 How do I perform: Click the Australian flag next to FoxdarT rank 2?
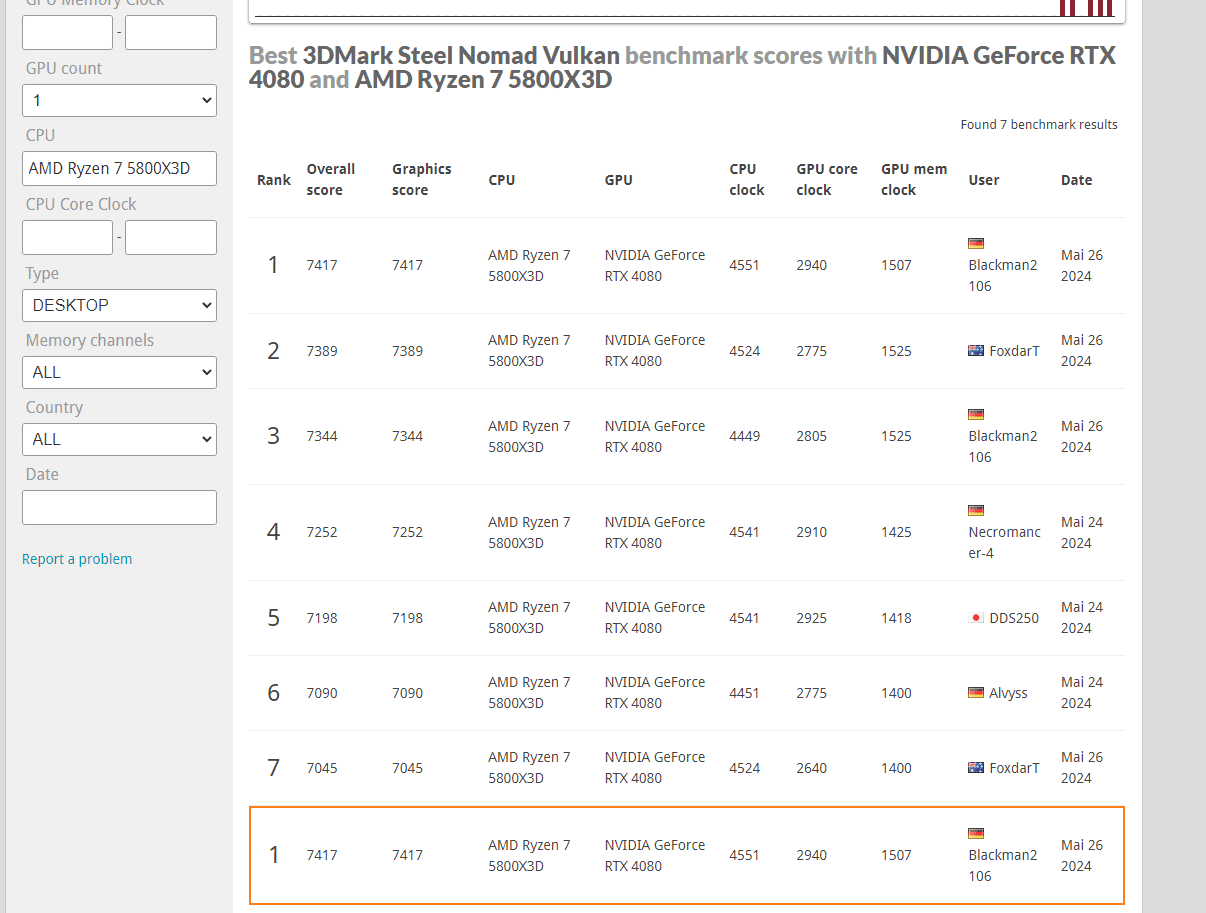[x=976, y=351]
